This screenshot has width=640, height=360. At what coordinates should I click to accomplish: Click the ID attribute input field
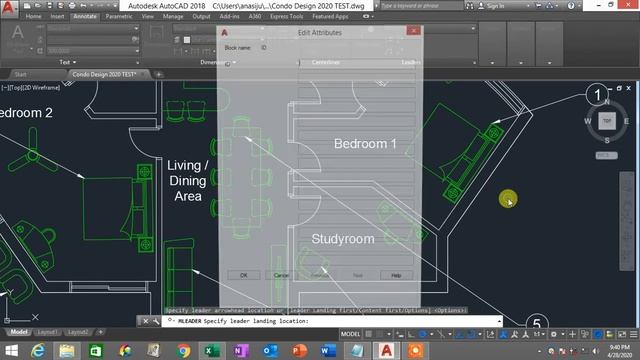(x=356, y=63)
